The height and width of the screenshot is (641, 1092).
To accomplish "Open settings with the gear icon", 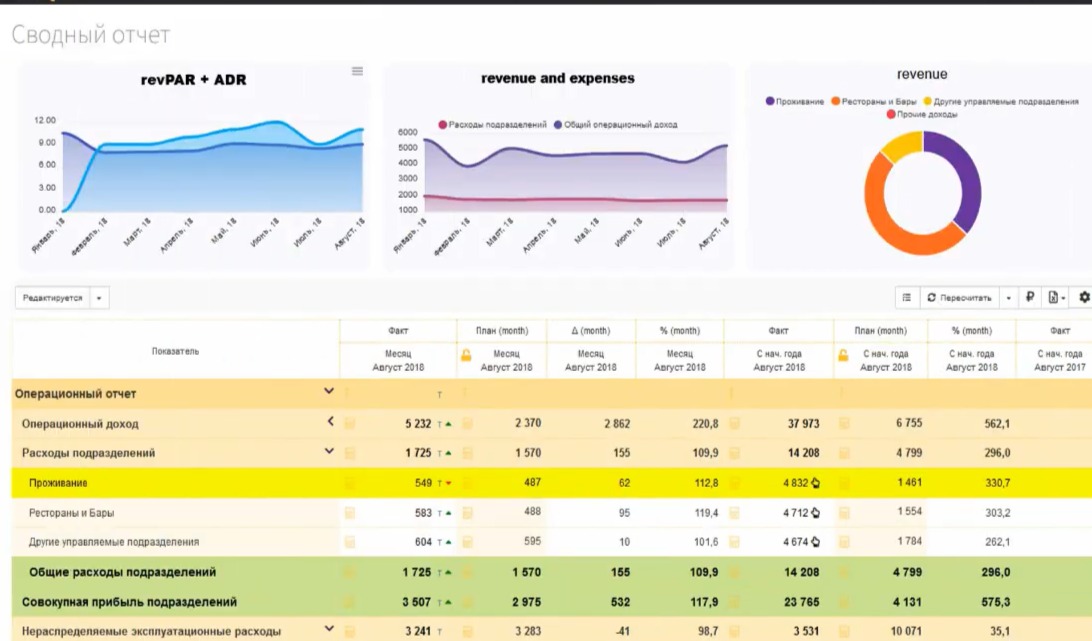I will coord(1084,297).
